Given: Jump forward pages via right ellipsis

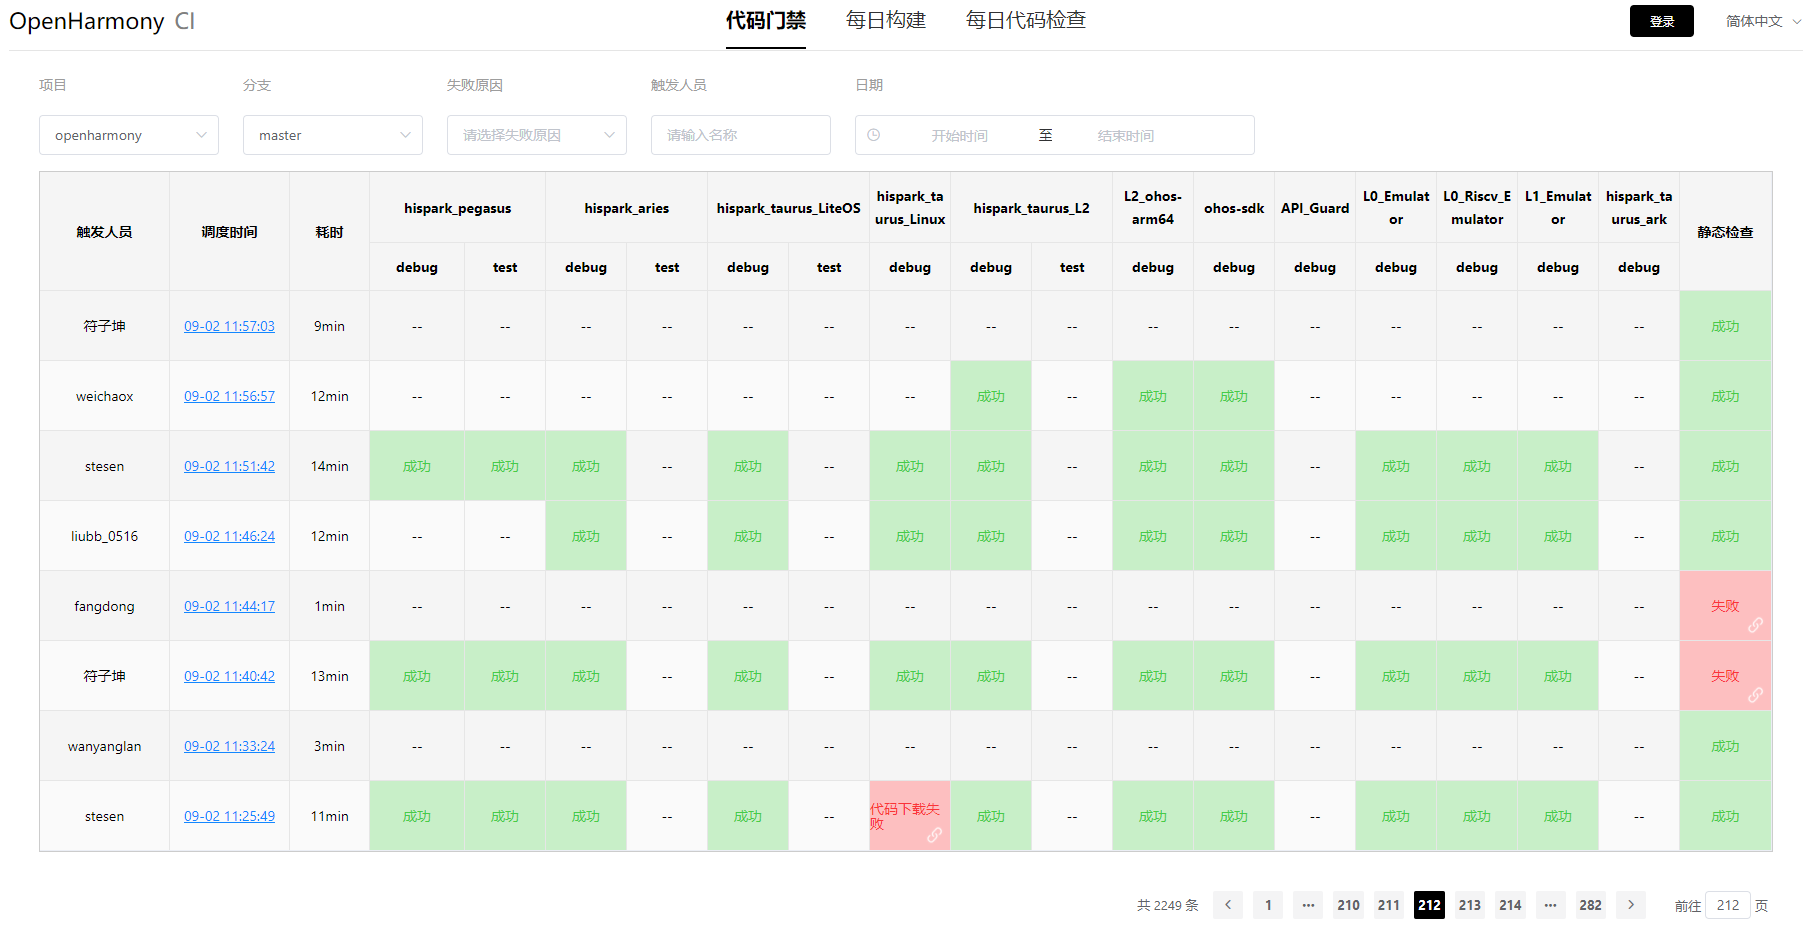Looking at the screenshot, I should click(x=1550, y=905).
